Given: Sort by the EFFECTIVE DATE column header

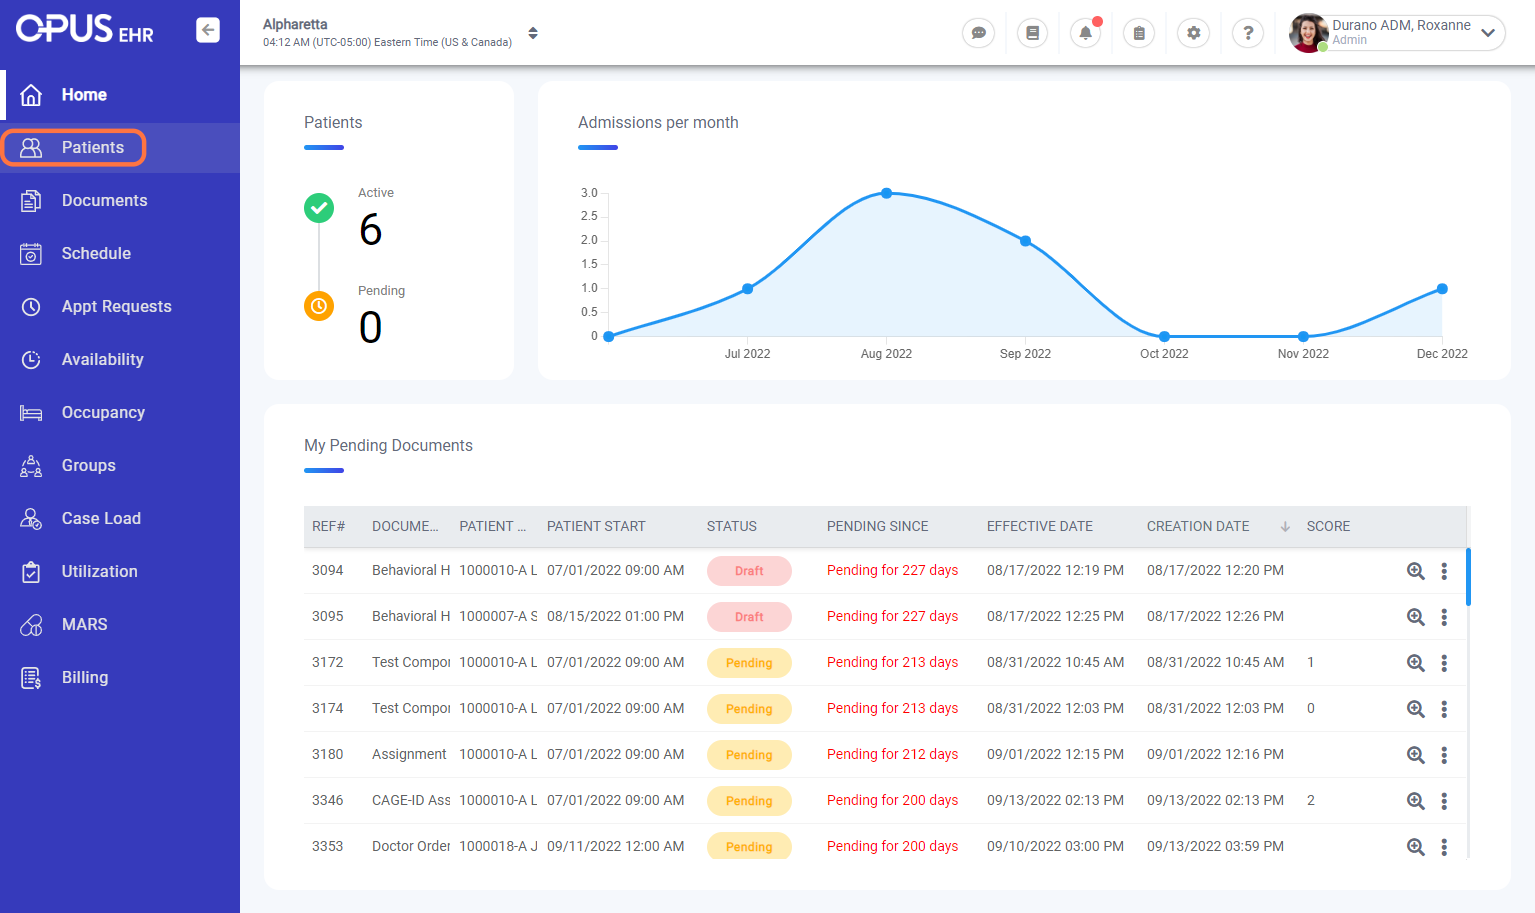Looking at the screenshot, I should click(x=1040, y=526).
